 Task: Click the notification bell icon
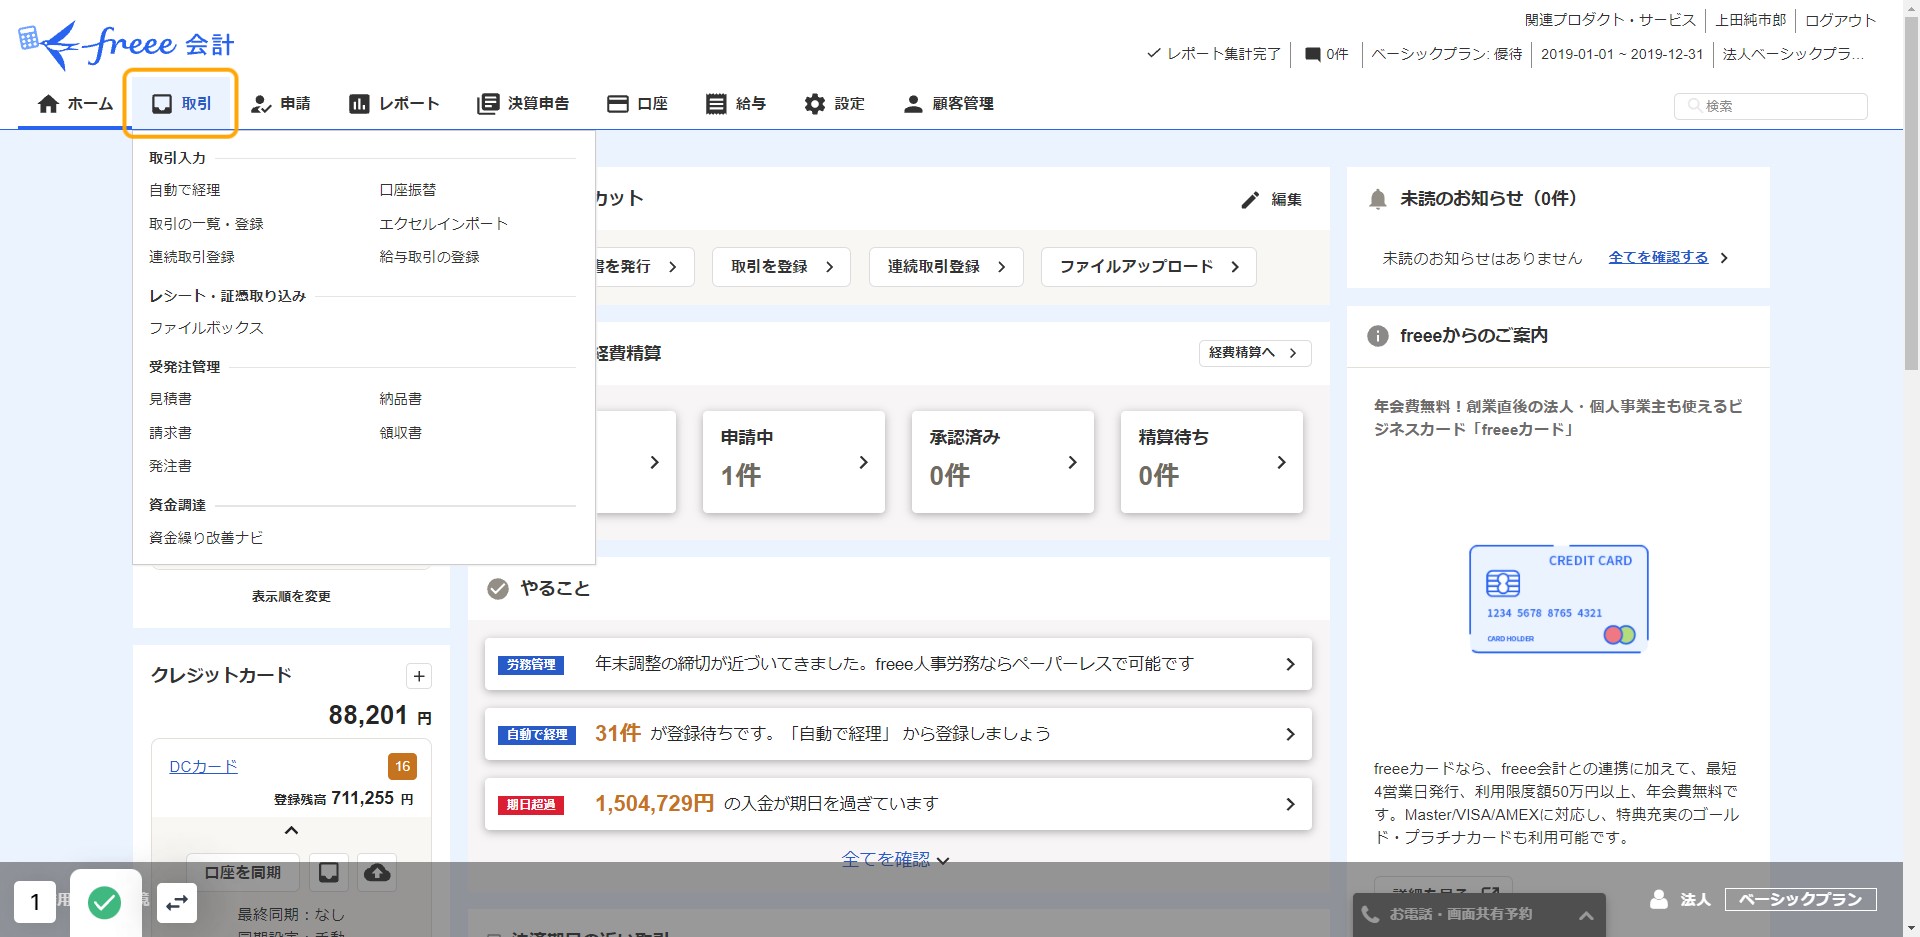[x=1377, y=199]
